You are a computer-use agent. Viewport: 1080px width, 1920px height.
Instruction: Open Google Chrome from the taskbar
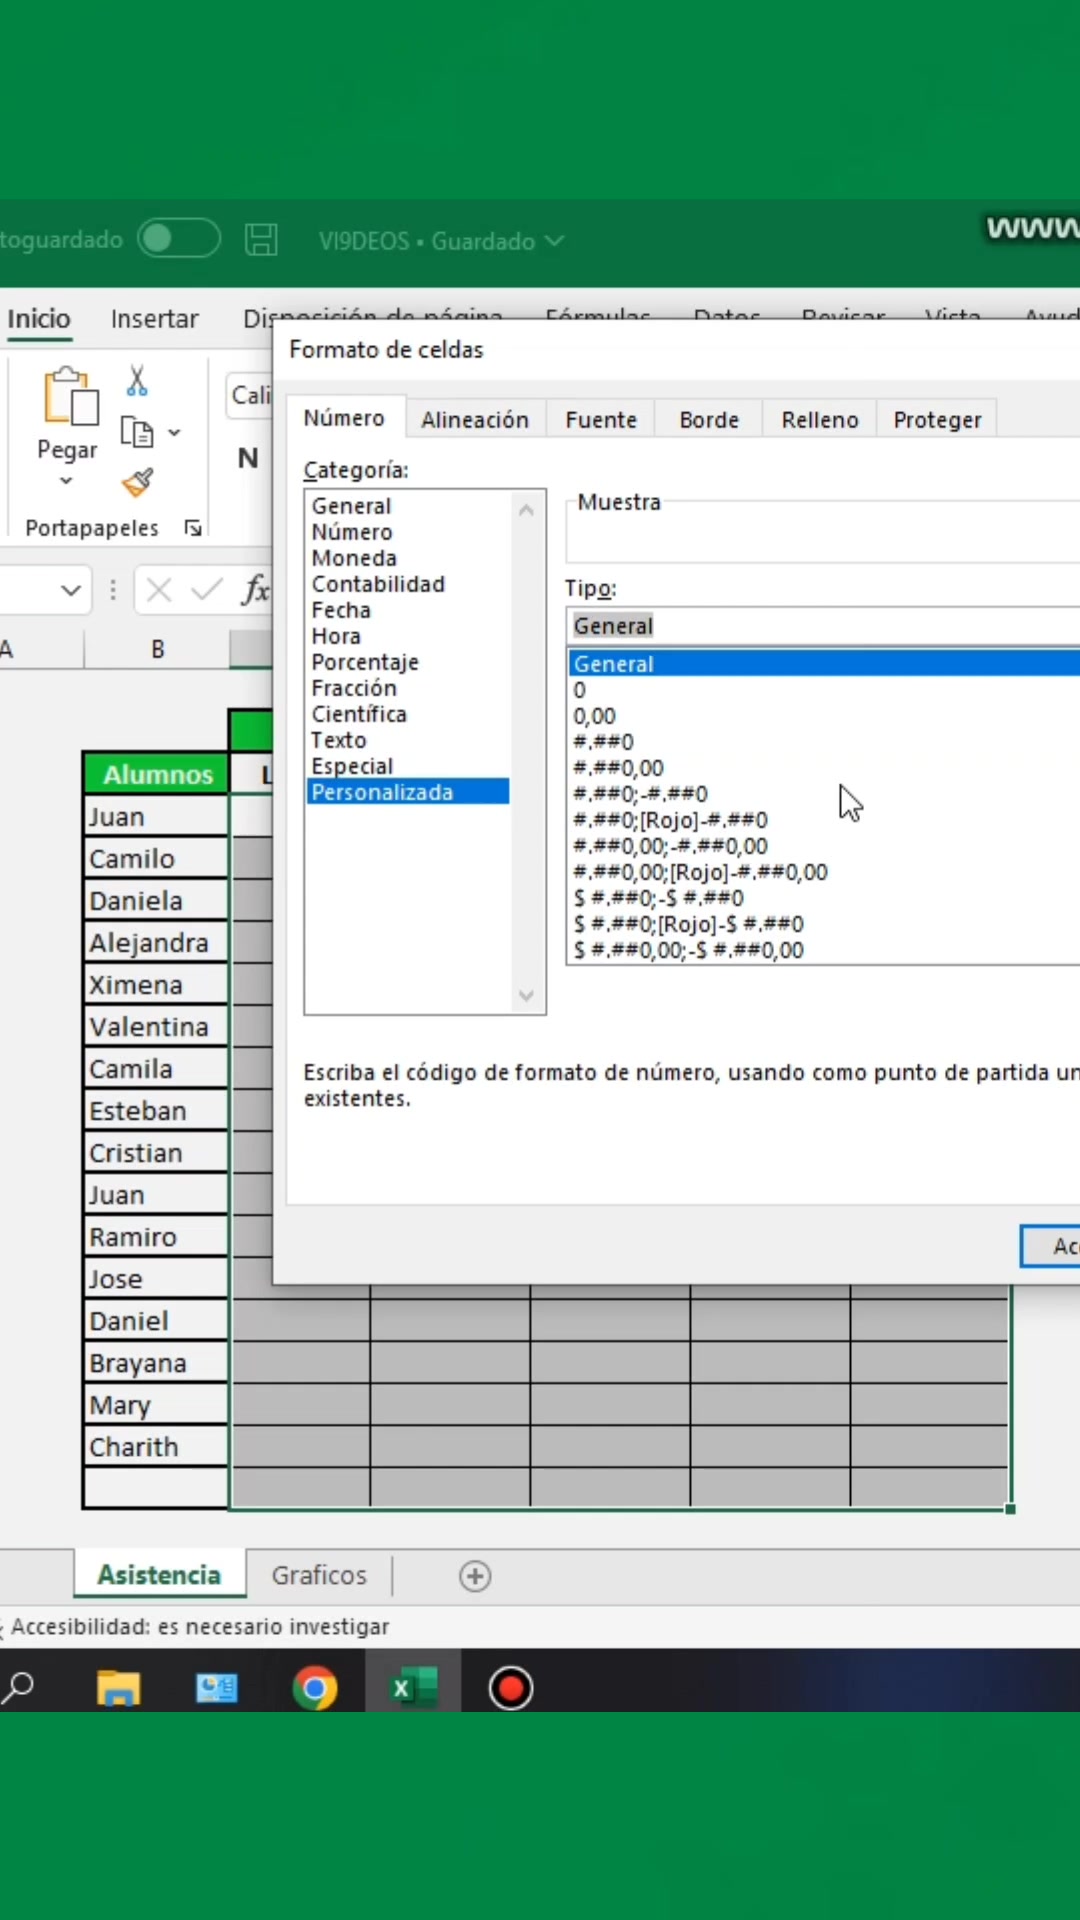(x=315, y=1689)
